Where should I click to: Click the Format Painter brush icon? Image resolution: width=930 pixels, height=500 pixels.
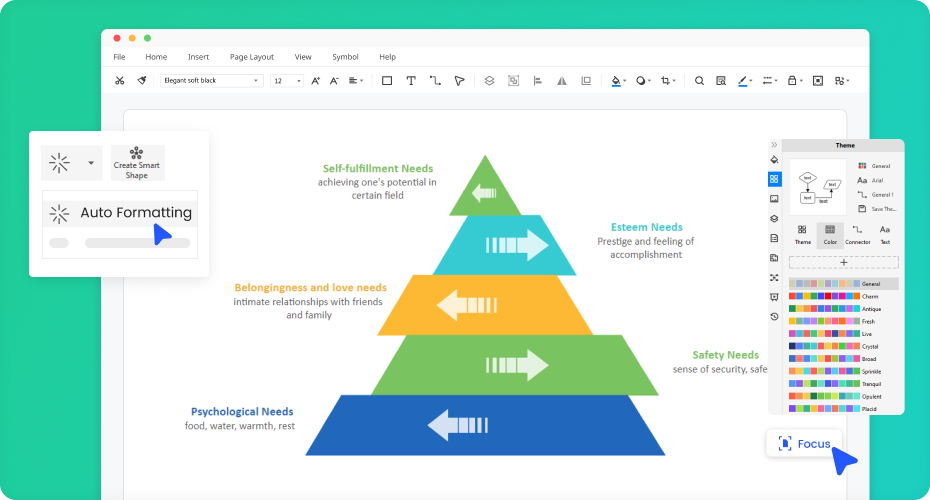(x=142, y=81)
